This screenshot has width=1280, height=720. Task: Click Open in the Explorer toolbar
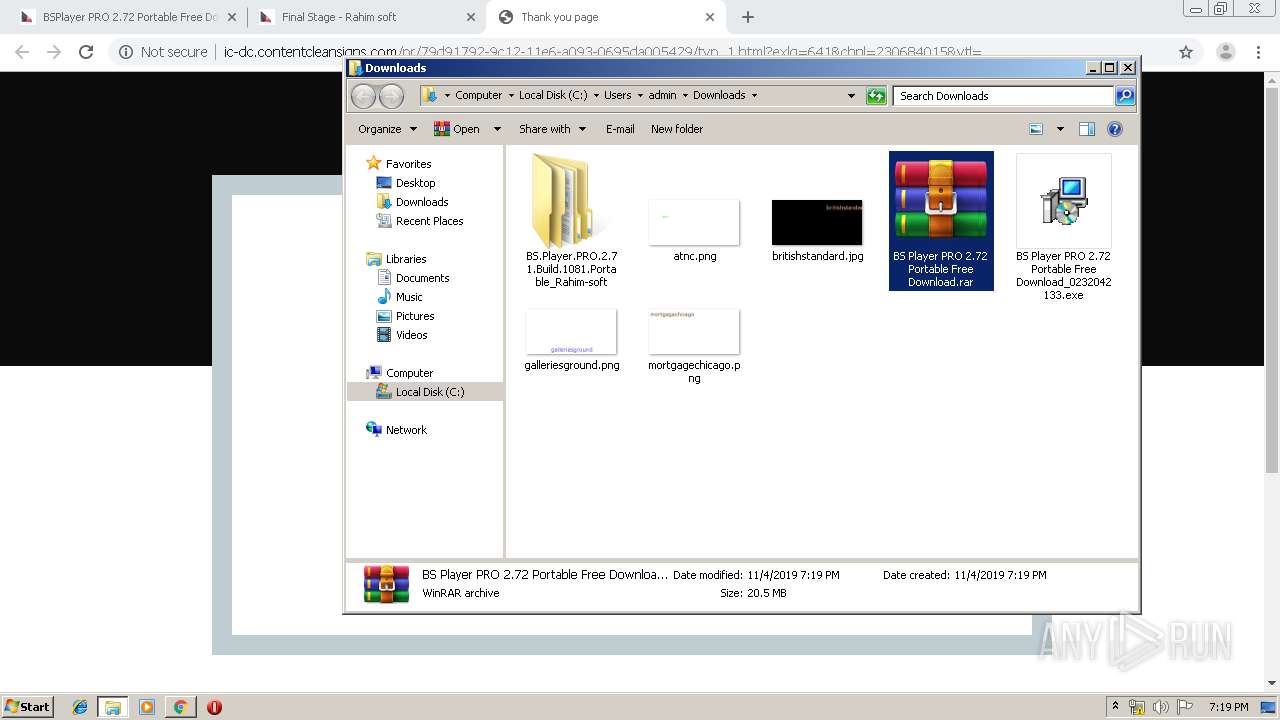point(457,129)
